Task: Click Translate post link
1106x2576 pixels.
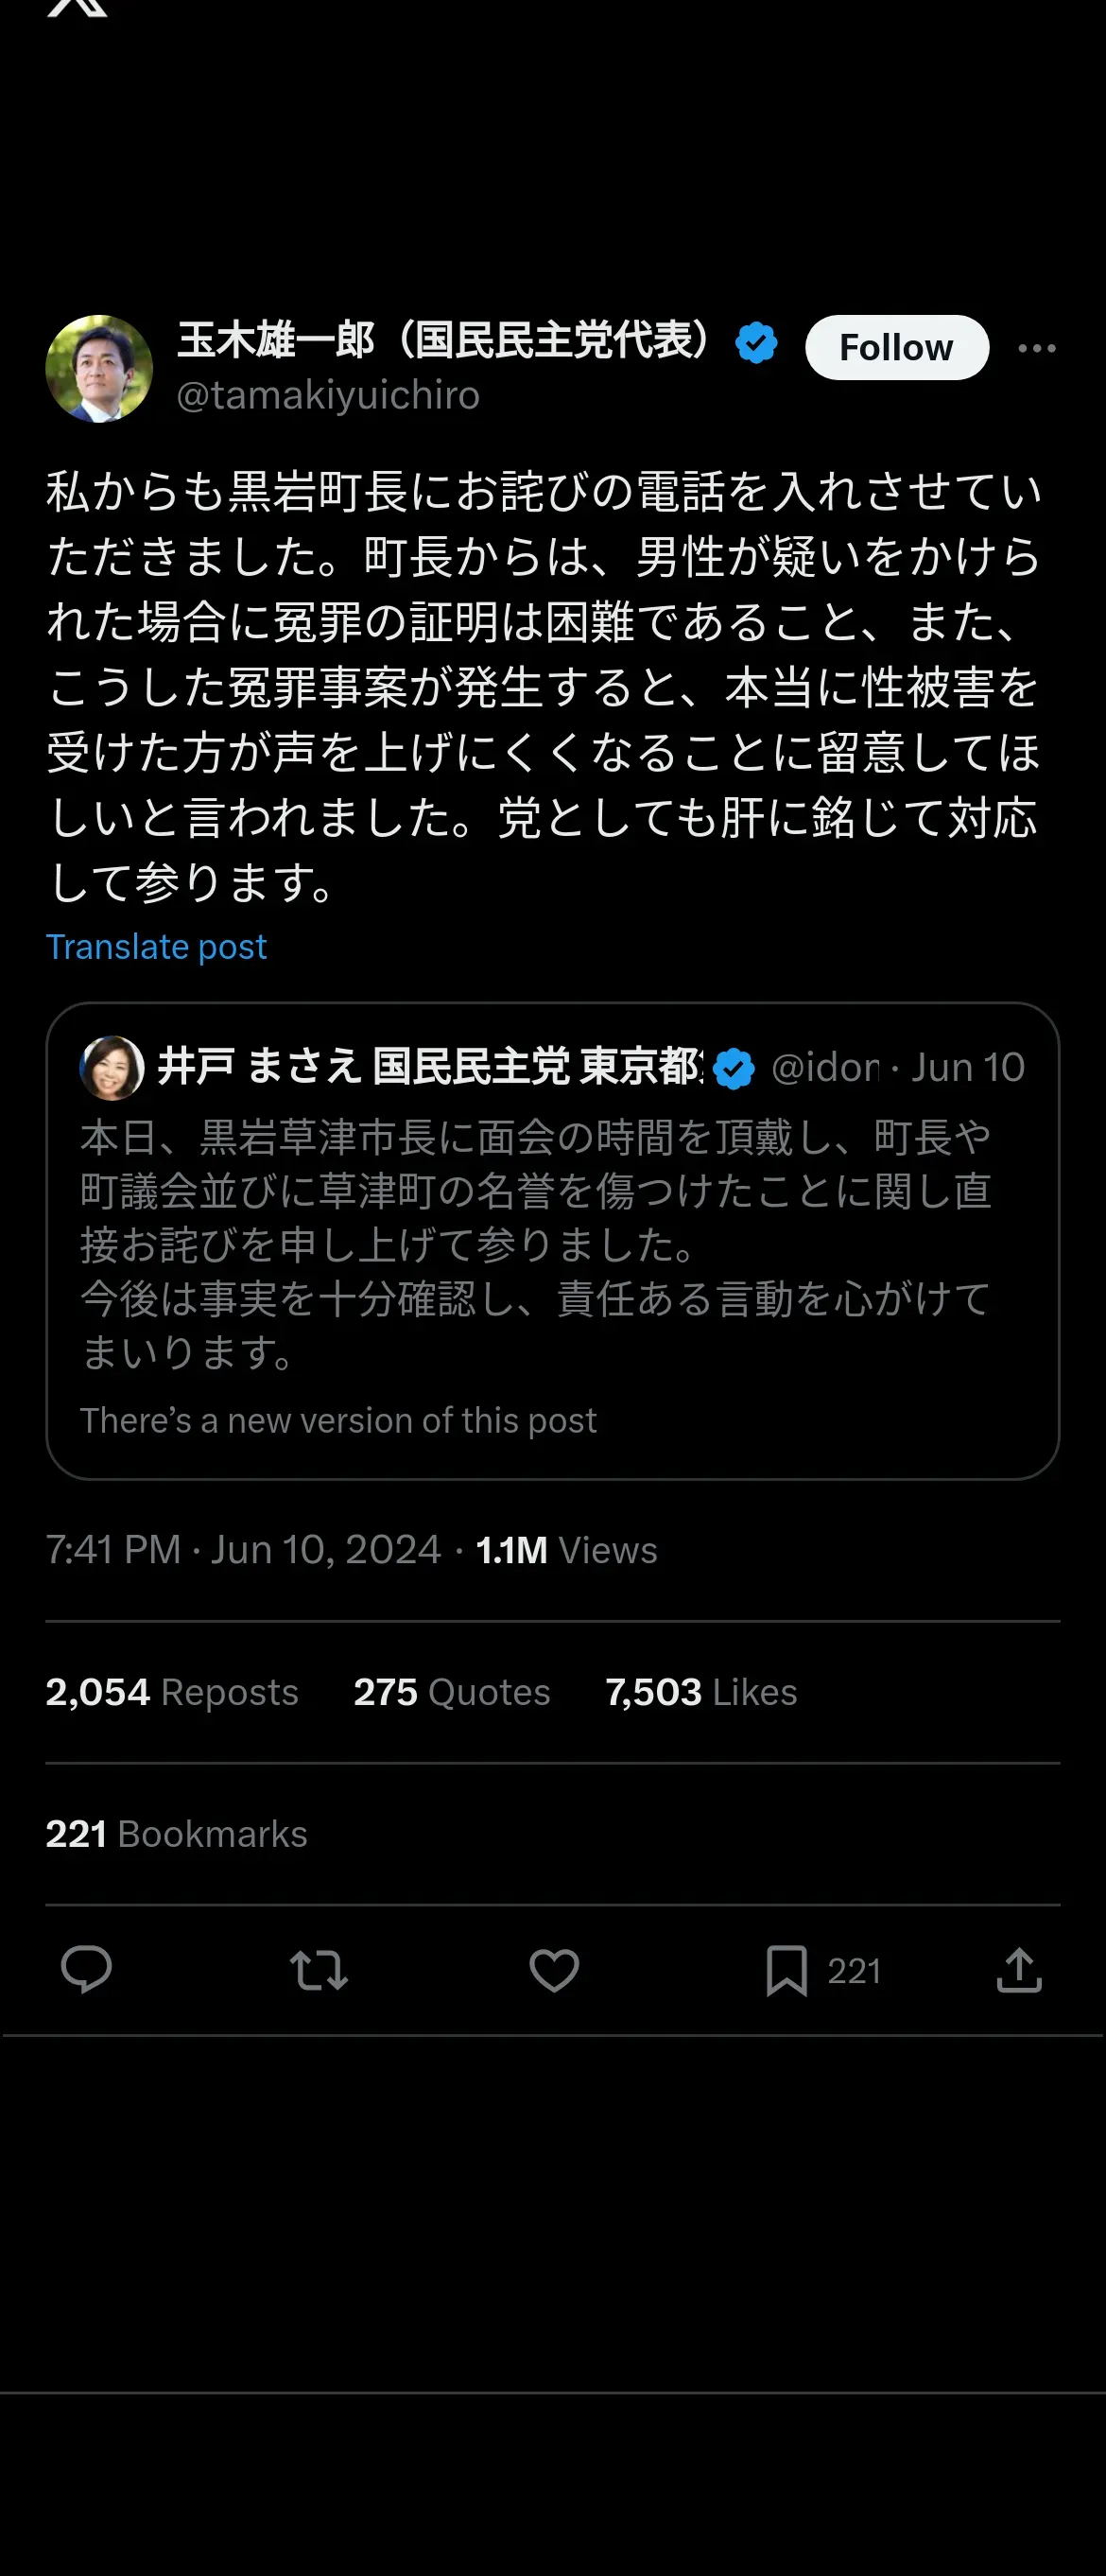Action: pos(156,946)
